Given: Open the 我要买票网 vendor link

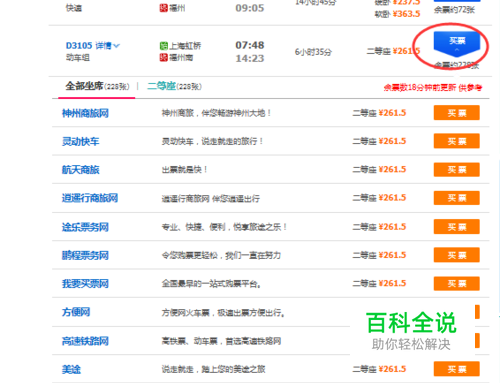Looking at the screenshot, I should [85, 284].
